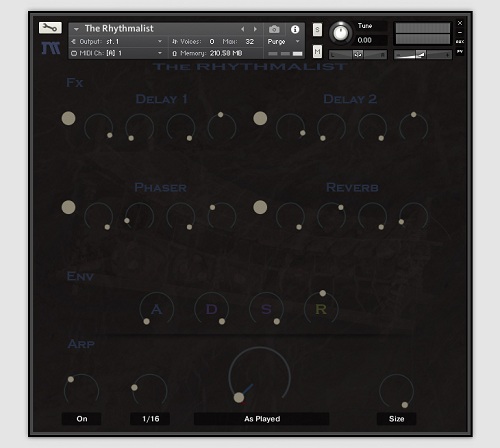This screenshot has width=500, height=448.
Task: Click the 1/16 rate label
Action: coord(150,419)
